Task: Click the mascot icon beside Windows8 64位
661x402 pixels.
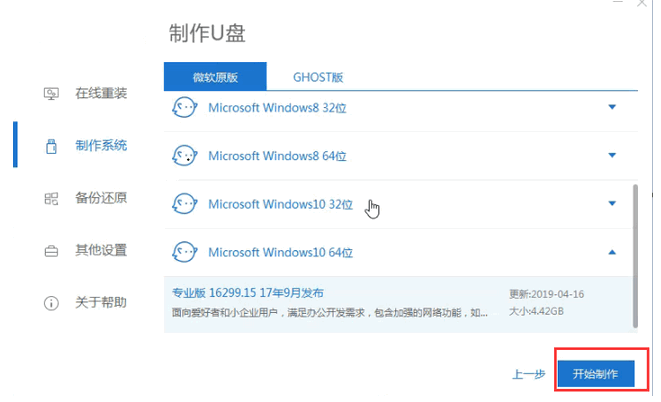Action: pyautogui.click(x=185, y=155)
